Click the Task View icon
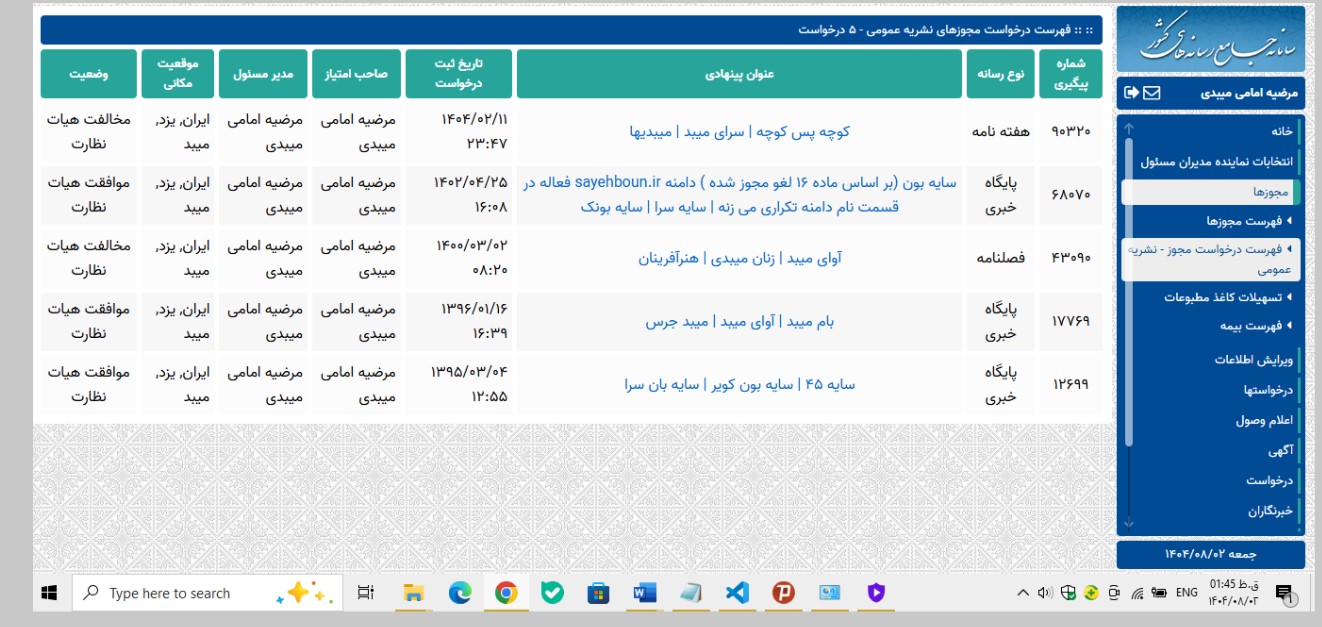Image resolution: width=1322 pixels, height=627 pixels. 366,593
